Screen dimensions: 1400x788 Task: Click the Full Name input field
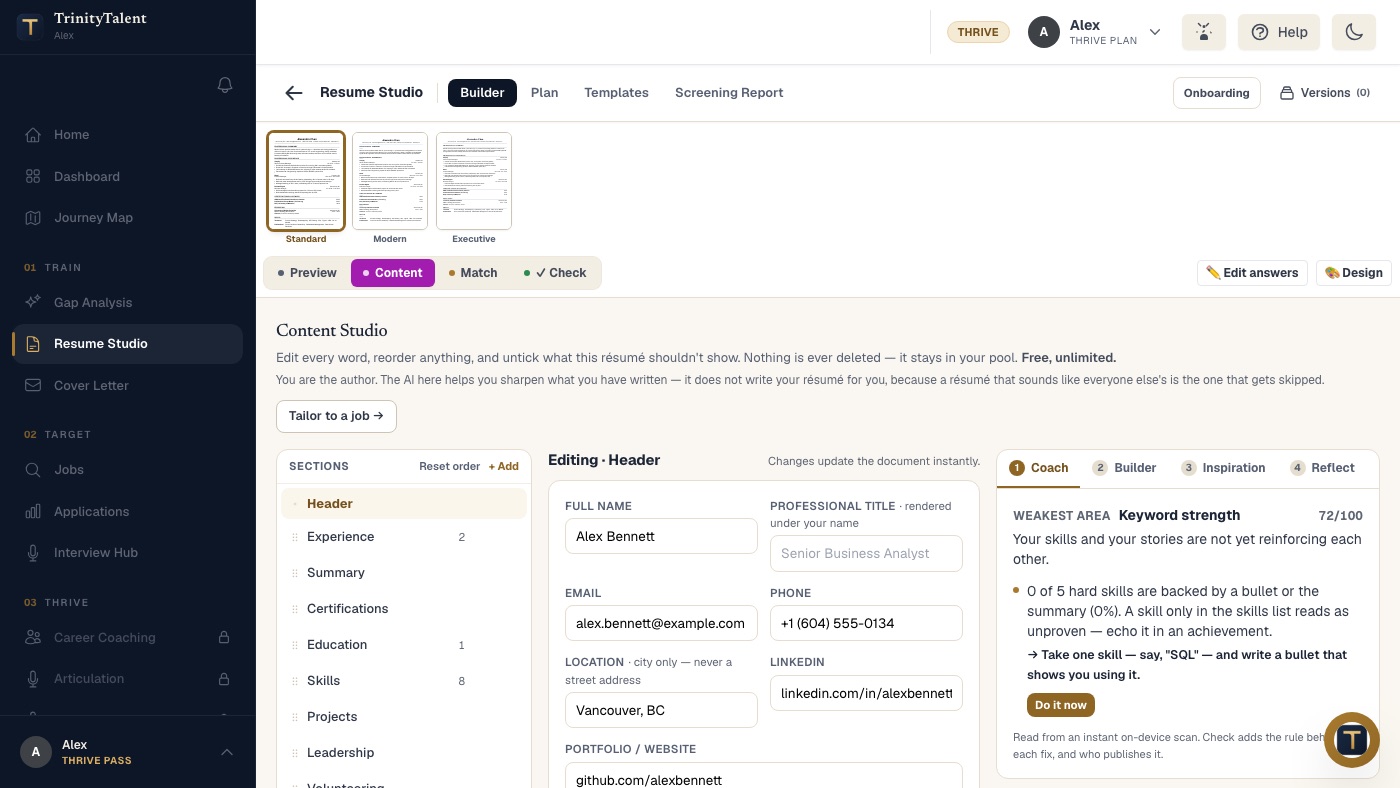[x=661, y=536]
